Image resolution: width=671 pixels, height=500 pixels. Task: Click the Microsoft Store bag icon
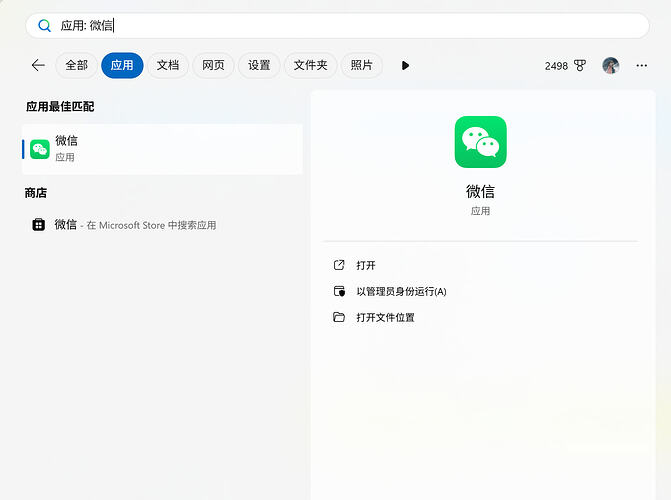(x=39, y=224)
